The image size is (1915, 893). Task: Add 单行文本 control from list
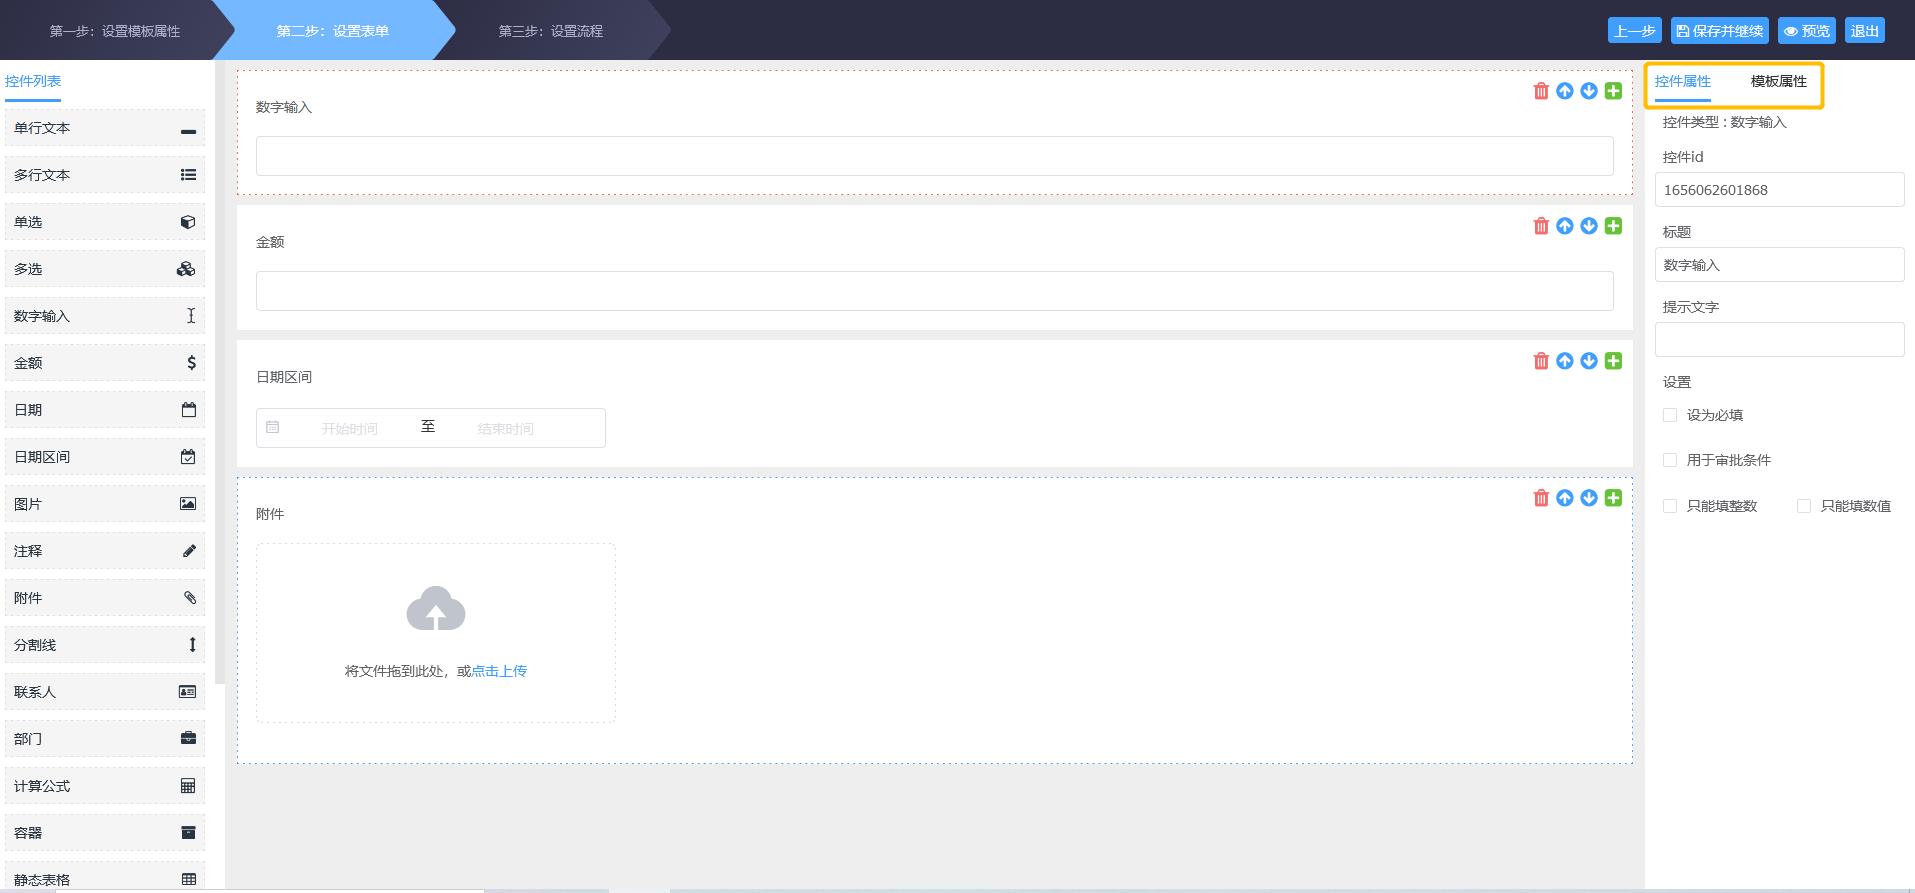click(x=105, y=128)
